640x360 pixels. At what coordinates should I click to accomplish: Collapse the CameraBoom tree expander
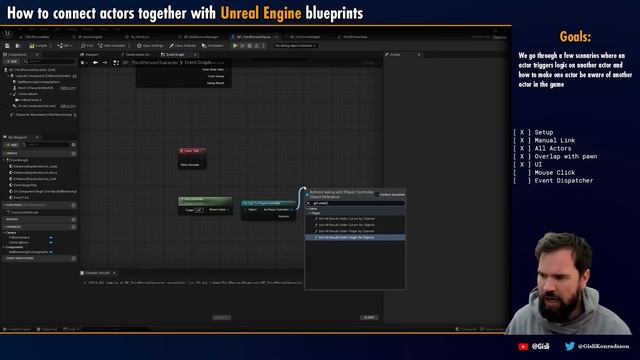[x=11, y=94]
